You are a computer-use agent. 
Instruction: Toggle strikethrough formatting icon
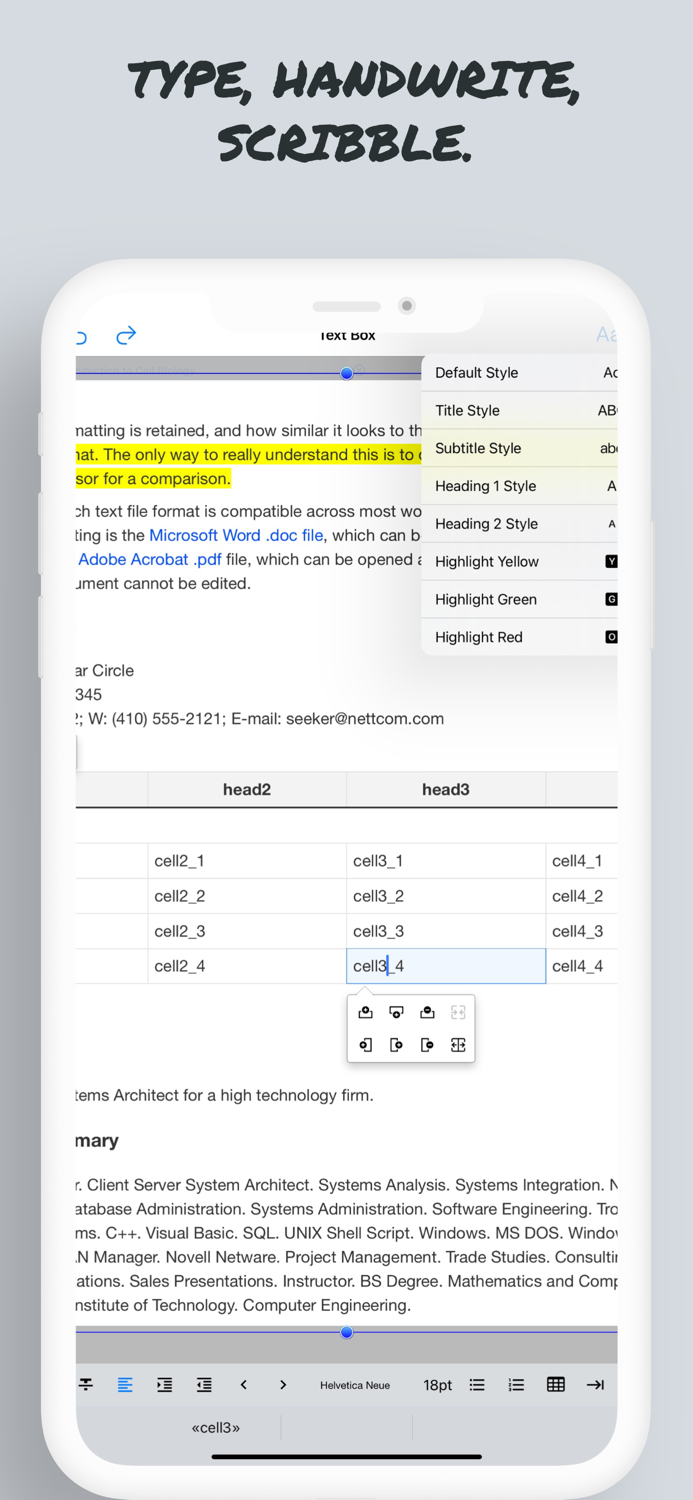click(x=86, y=1385)
